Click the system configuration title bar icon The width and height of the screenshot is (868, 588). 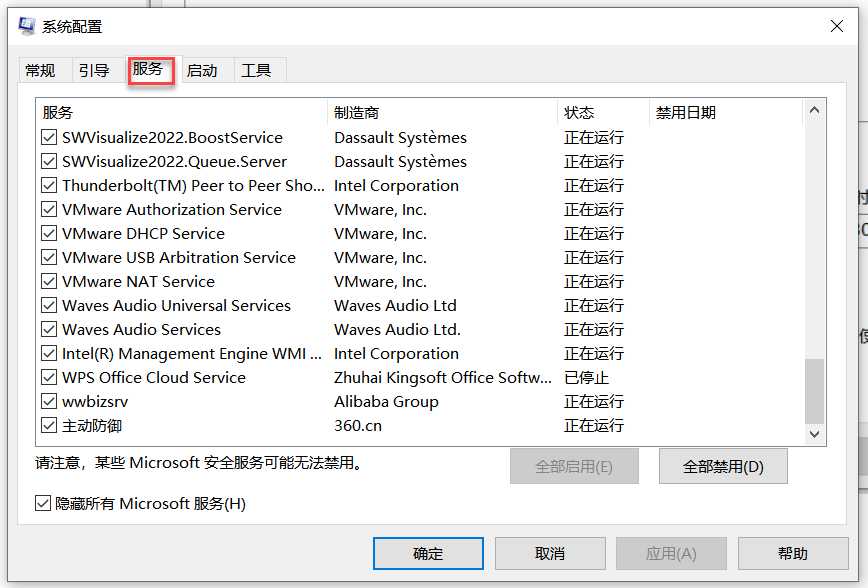(x=24, y=26)
